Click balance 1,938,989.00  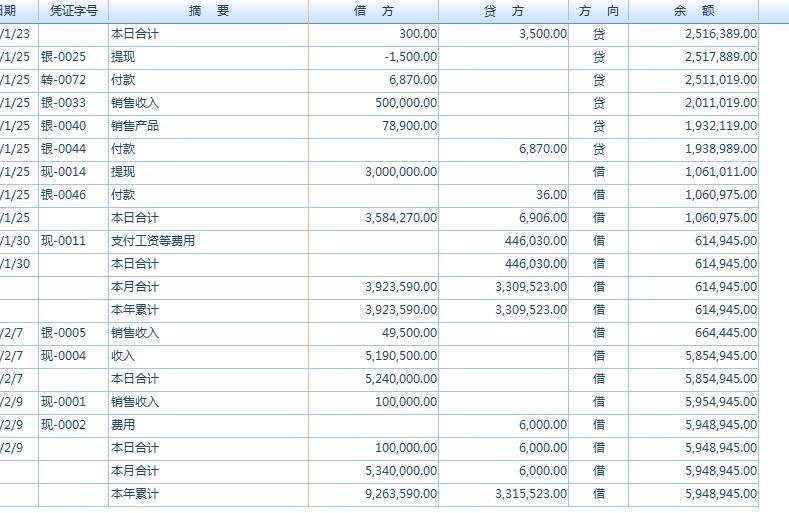(721, 149)
